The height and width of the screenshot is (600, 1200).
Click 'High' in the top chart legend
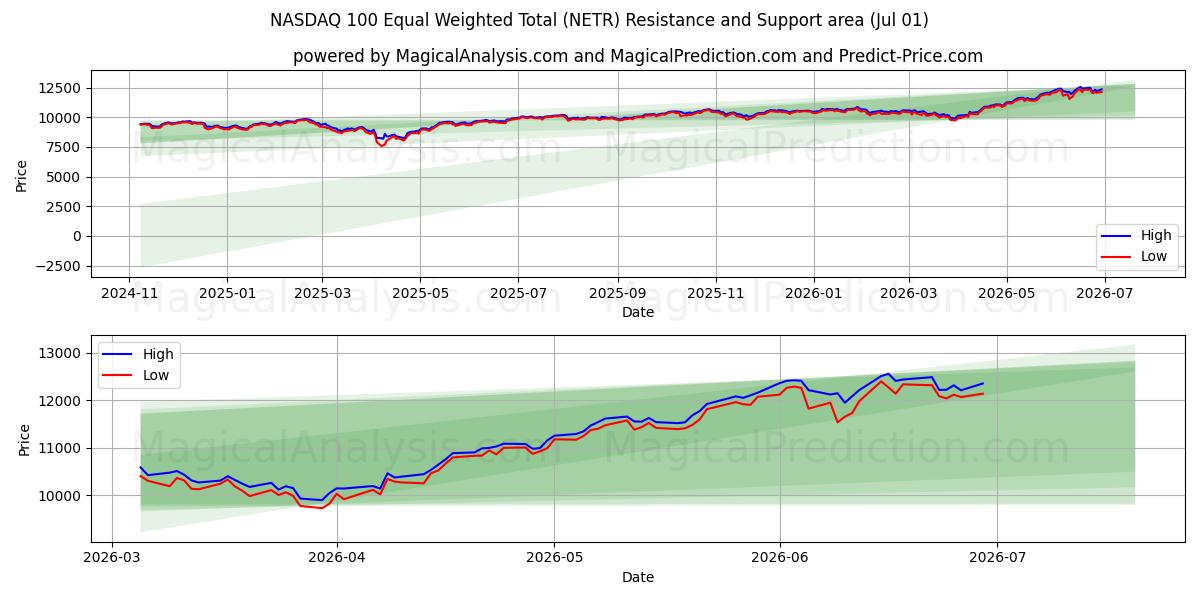point(1156,236)
